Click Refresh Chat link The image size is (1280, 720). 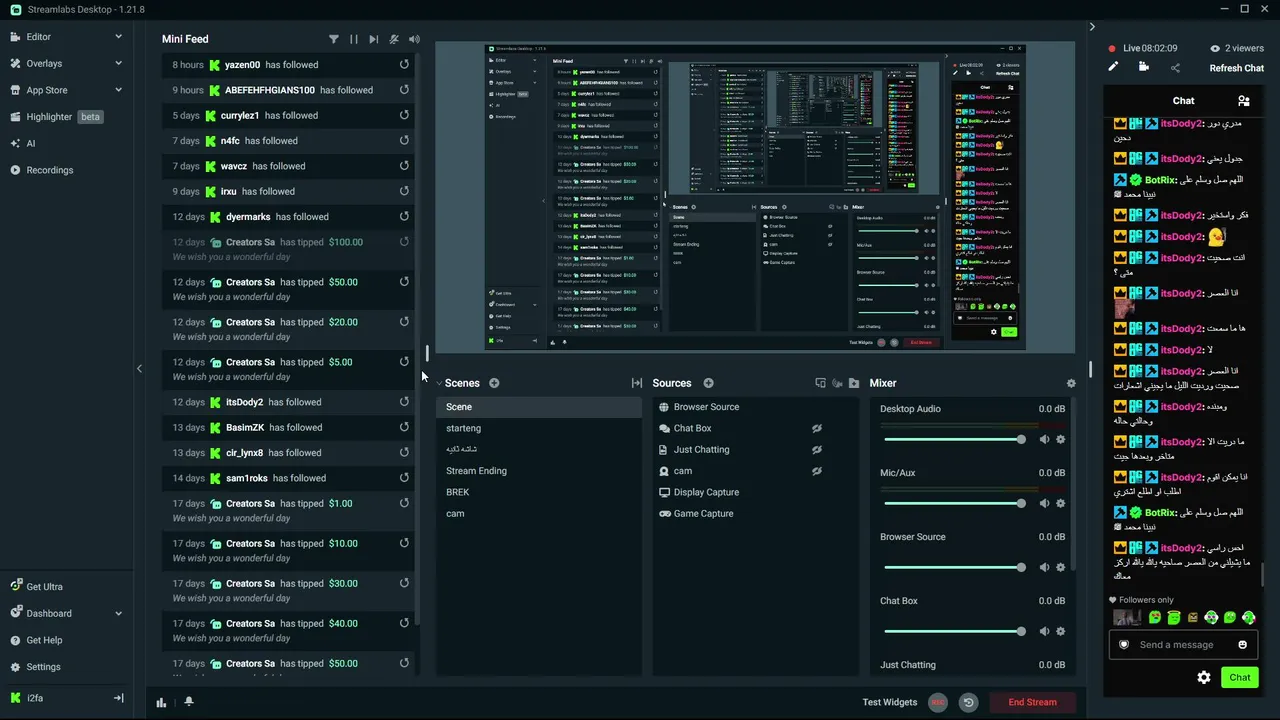[1237, 68]
